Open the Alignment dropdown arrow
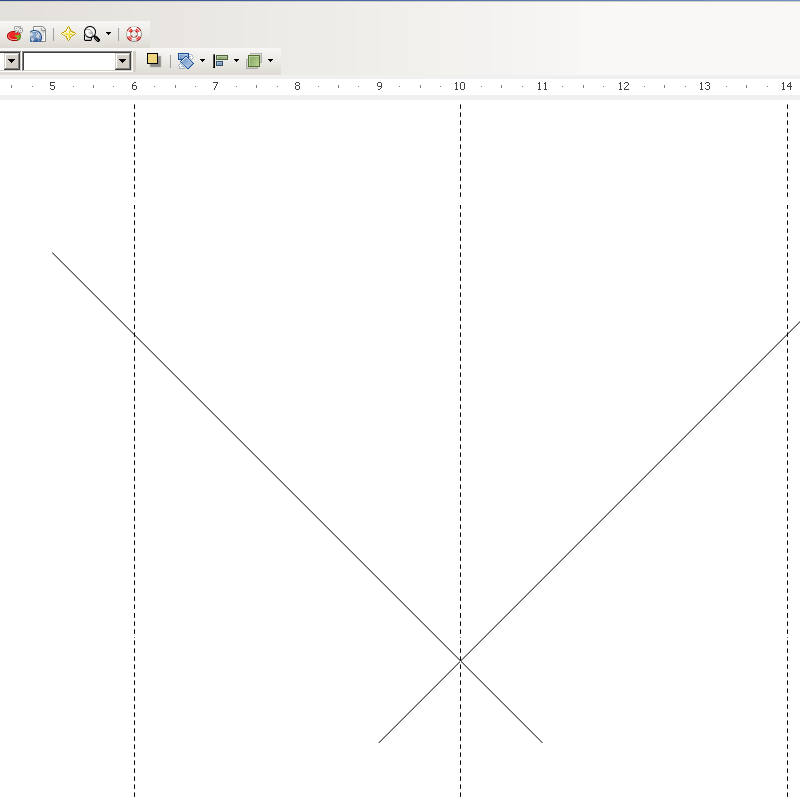Image resolution: width=800 pixels, height=800 pixels. pyautogui.click(x=236, y=61)
